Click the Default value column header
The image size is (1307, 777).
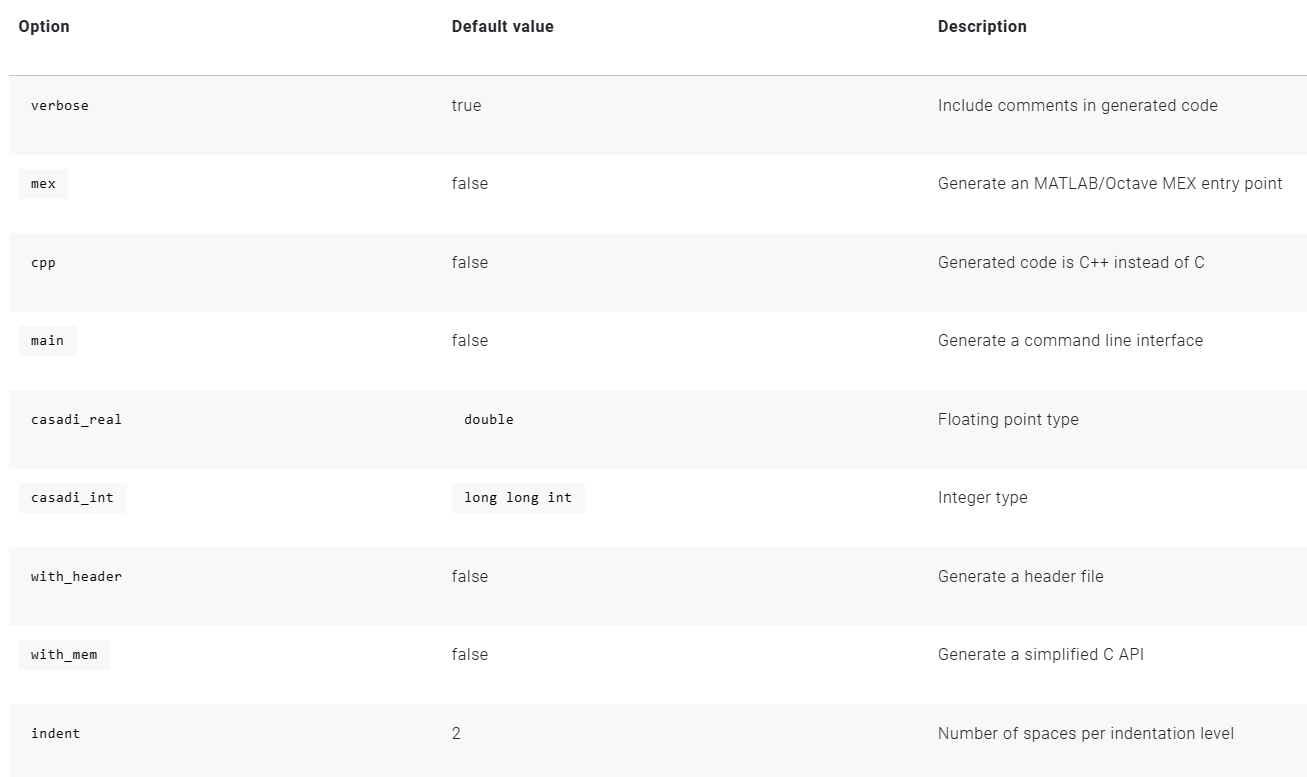tap(502, 27)
